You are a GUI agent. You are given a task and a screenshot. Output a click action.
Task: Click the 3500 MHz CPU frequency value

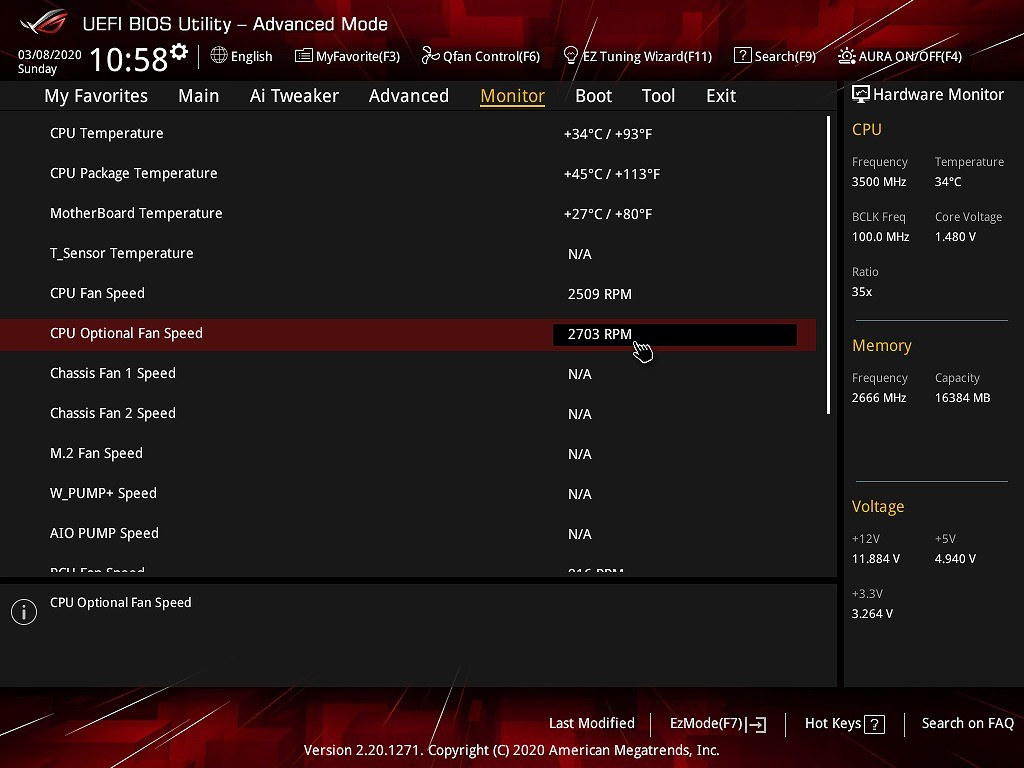[879, 182]
